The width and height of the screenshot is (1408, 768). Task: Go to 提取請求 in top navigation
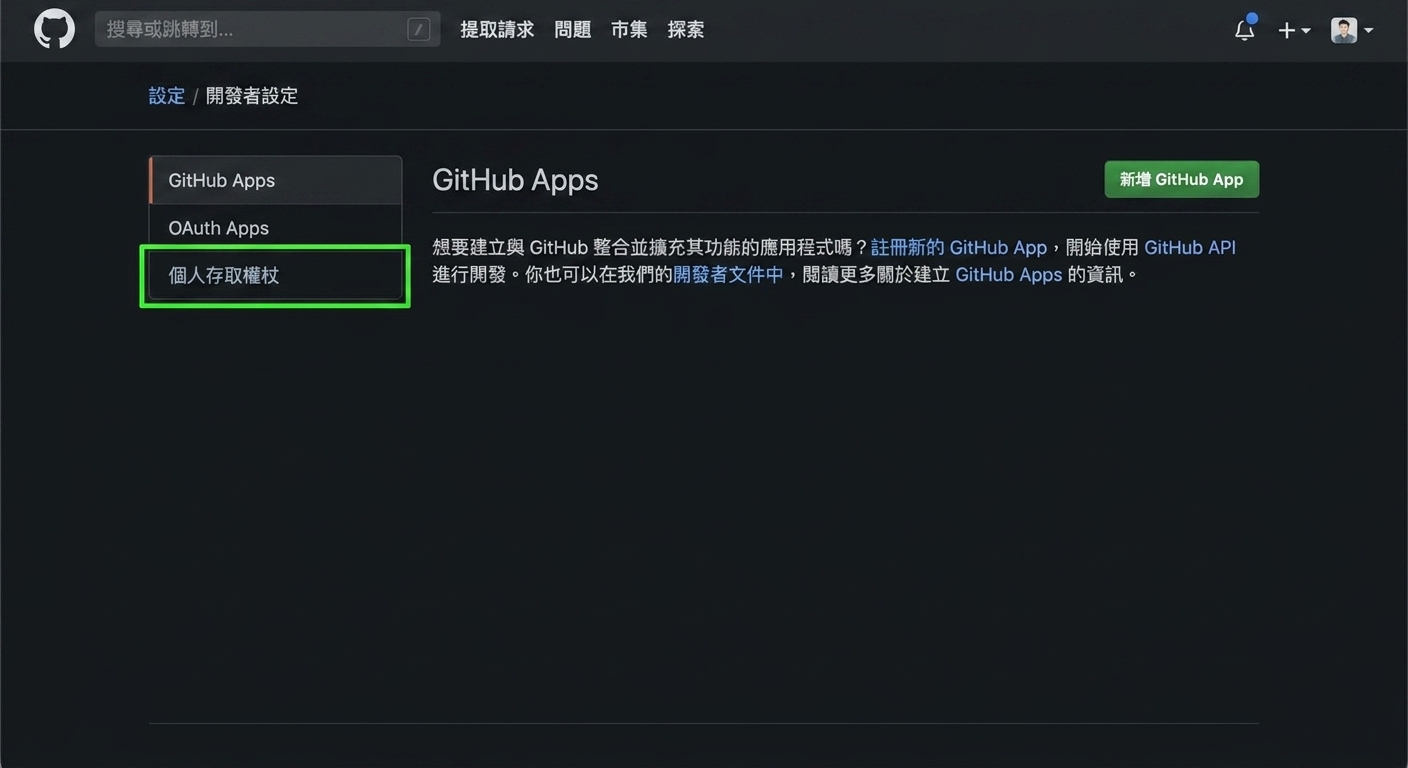pyautogui.click(x=497, y=30)
